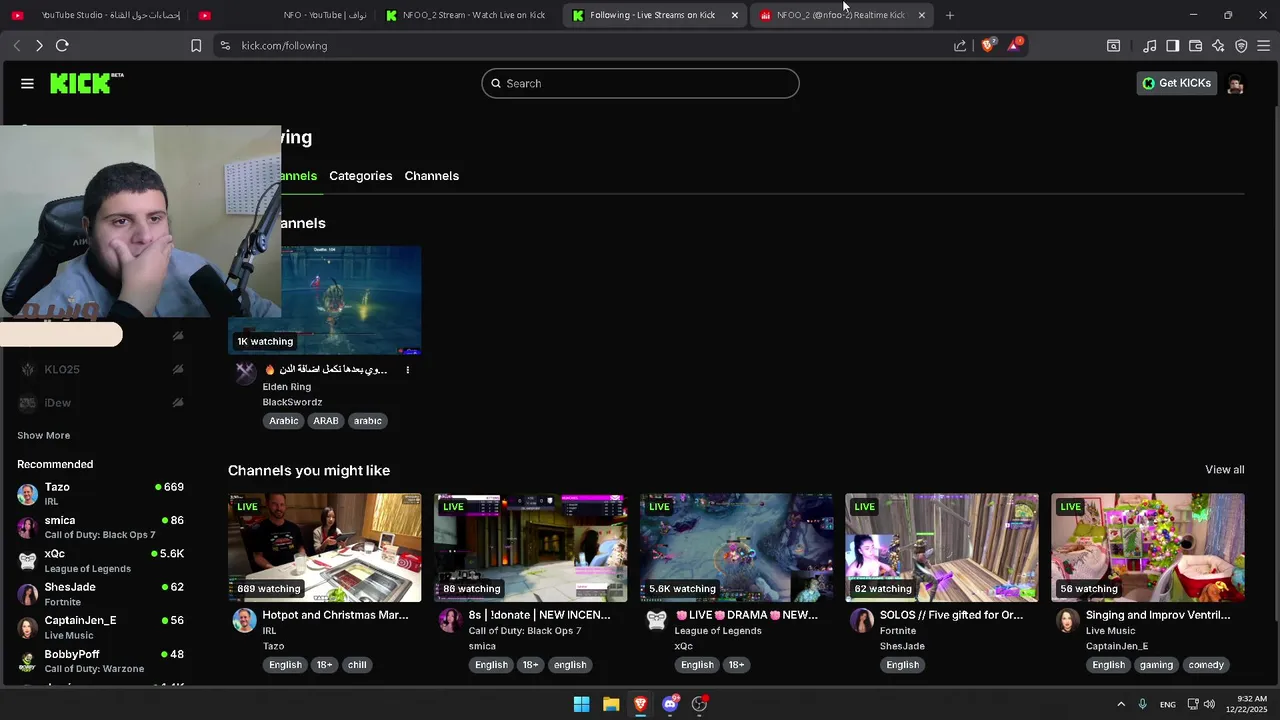Bookmark this page with the bookmark icon
This screenshot has height=720, width=1280.
[x=196, y=45]
